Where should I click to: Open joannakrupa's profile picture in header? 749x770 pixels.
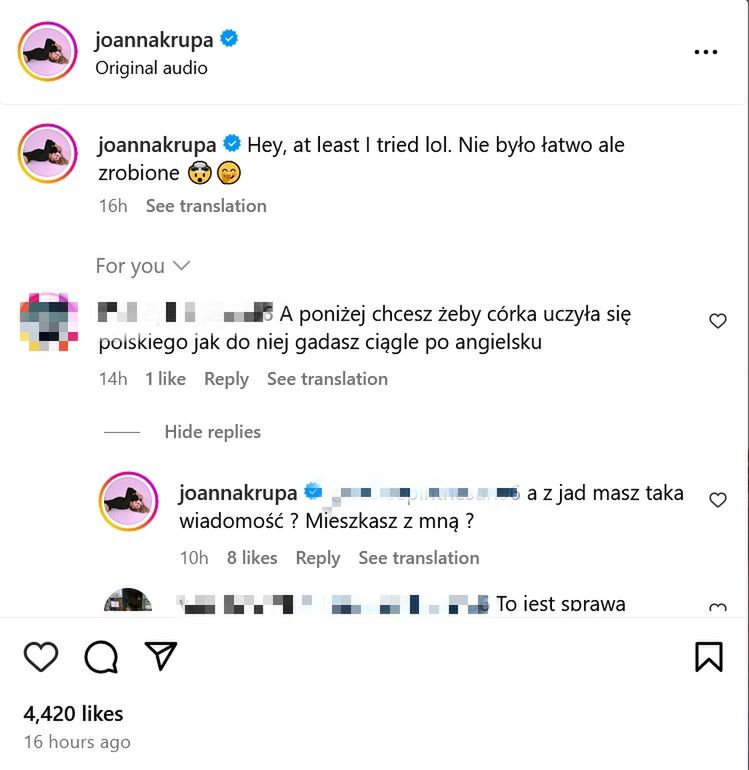point(47,52)
